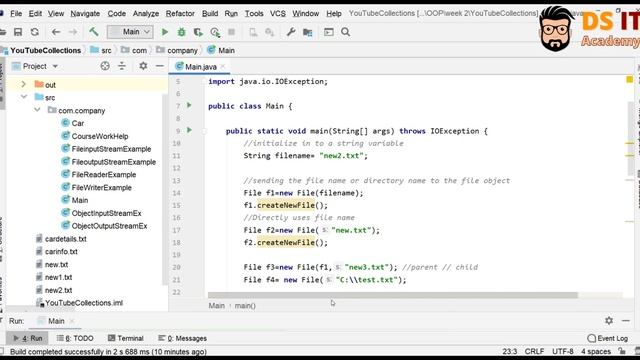The height and width of the screenshot is (360, 640).
Task: Click the horizontal scrollbar of the editor
Action: pos(393,295)
